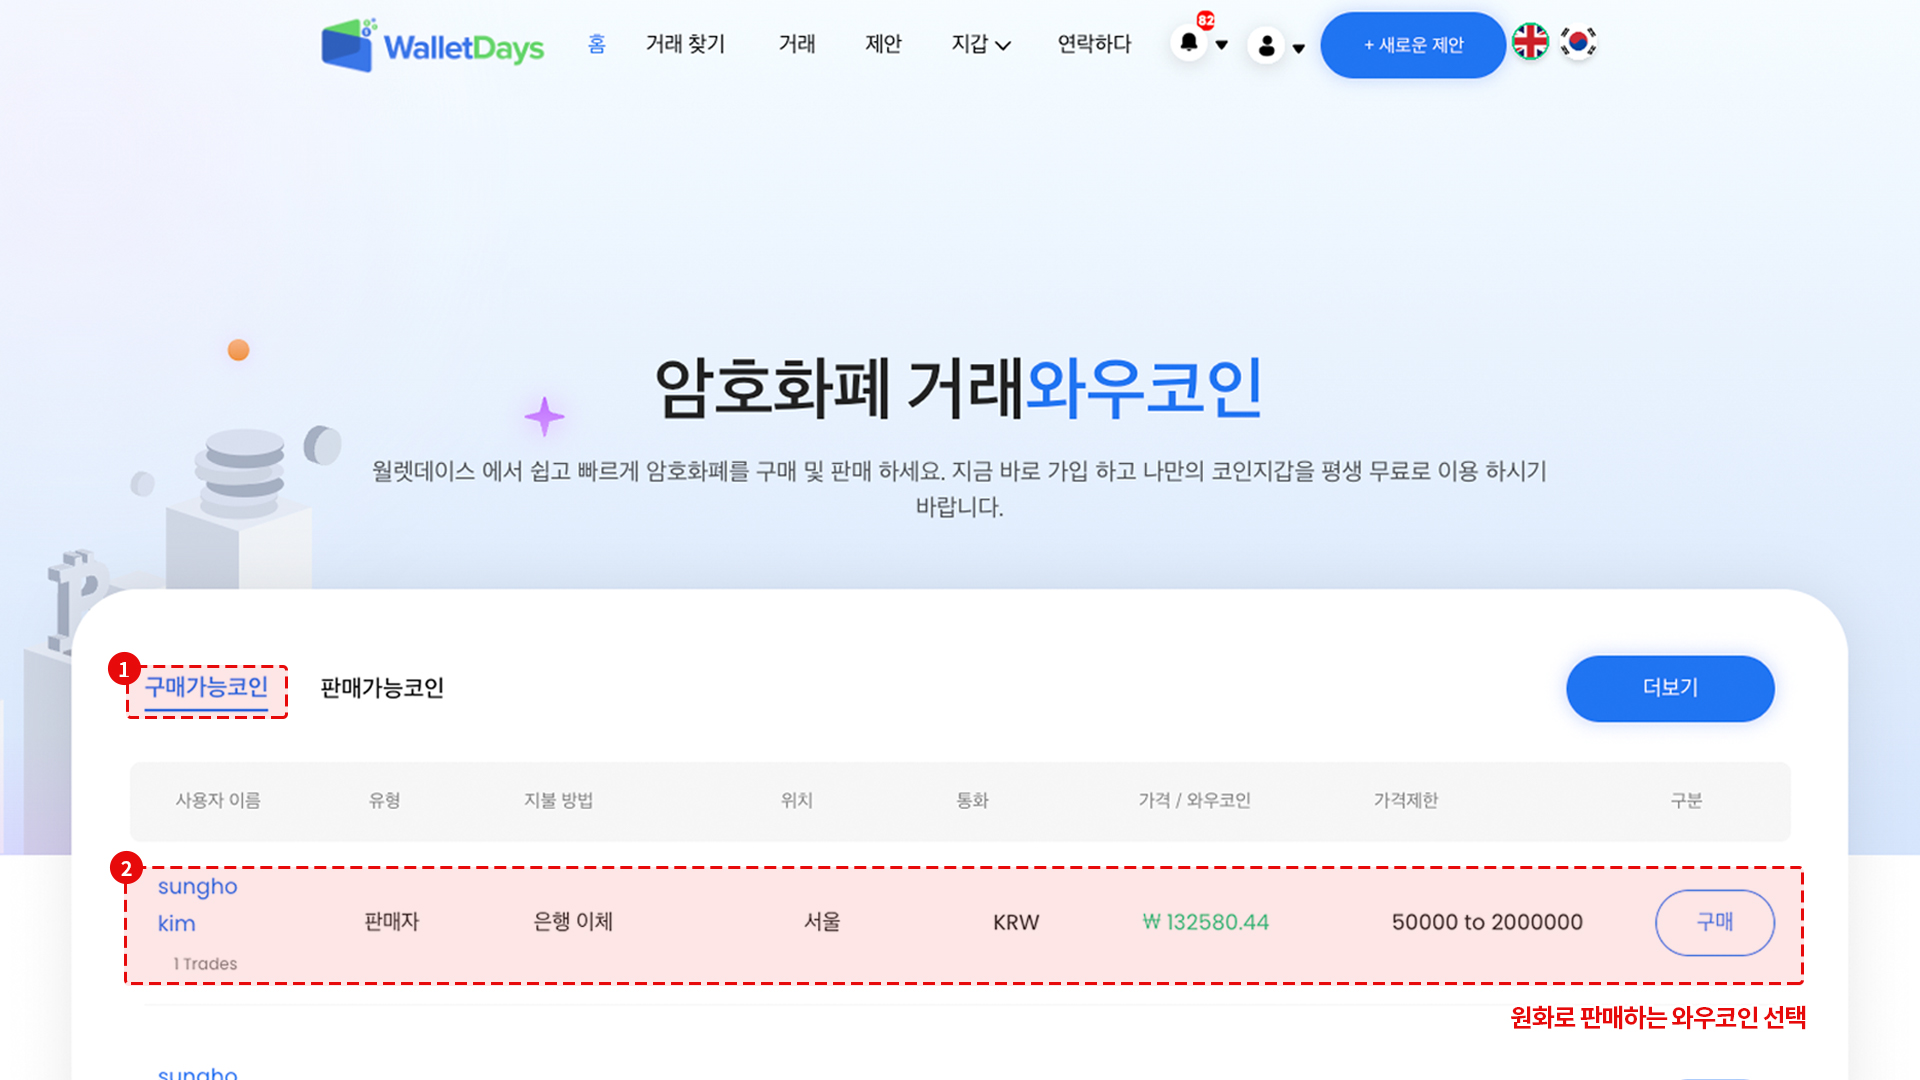Click the 구매 button in the KRW row
The image size is (1920, 1080).
pyautogui.click(x=1715, y=922)
